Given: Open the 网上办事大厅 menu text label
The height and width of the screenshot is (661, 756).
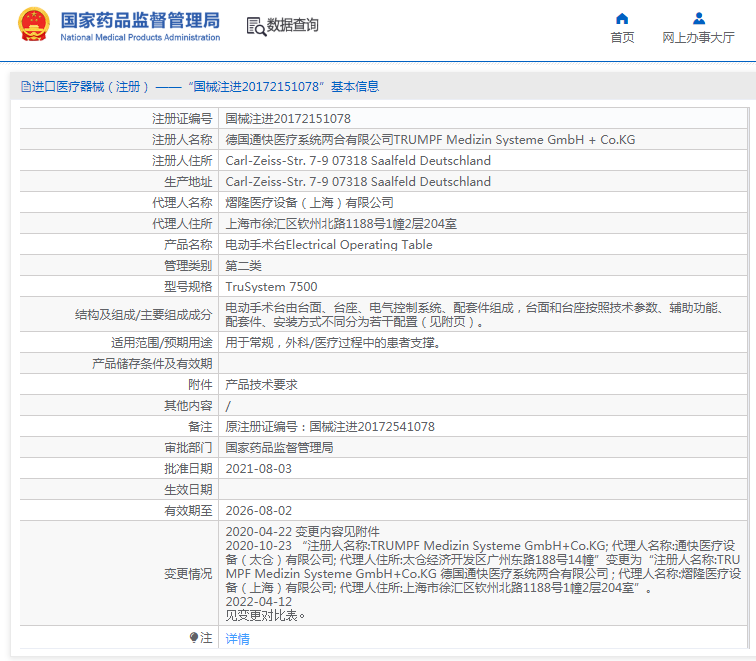Looking at the screenshot, I should click(x=698, y=38).
